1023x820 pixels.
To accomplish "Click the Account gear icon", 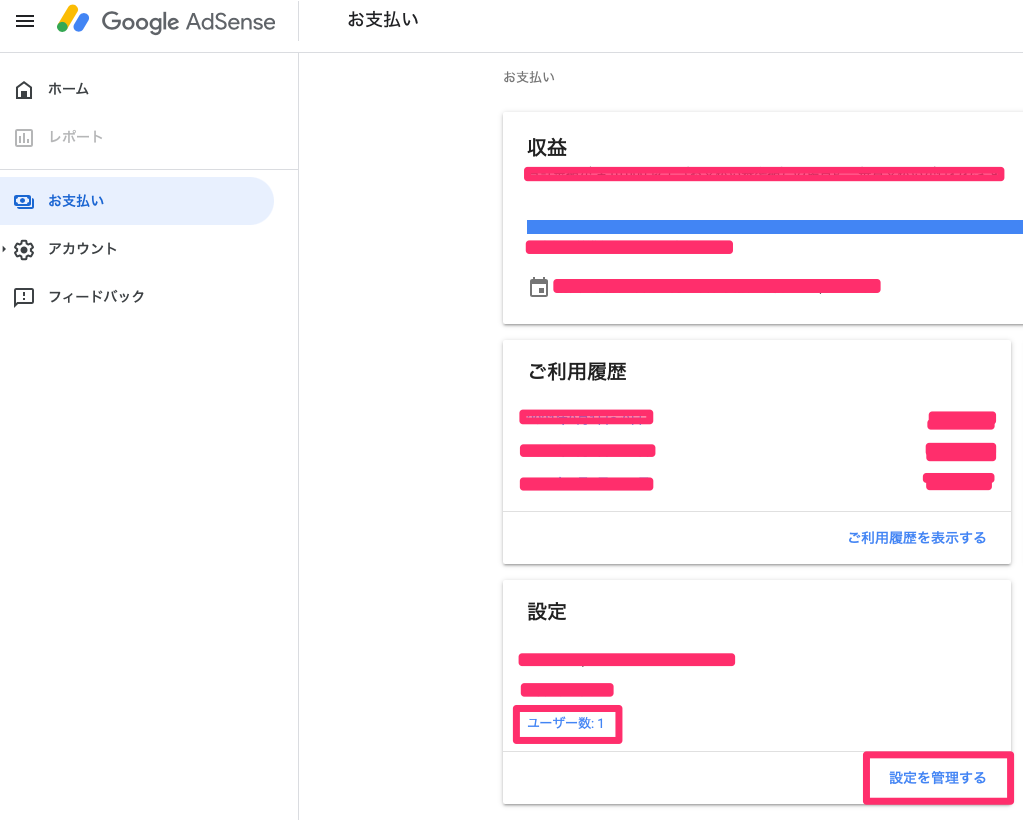I will pos(24,250).
